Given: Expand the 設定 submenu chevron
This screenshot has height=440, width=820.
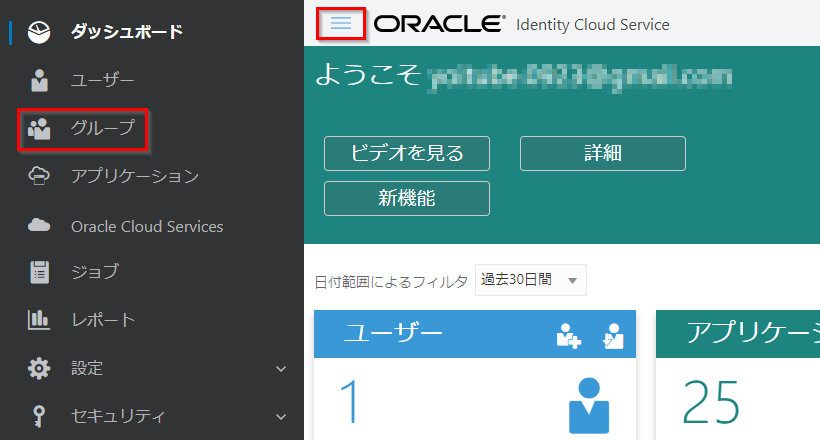Looking at the screenshot, I should 281,369.
